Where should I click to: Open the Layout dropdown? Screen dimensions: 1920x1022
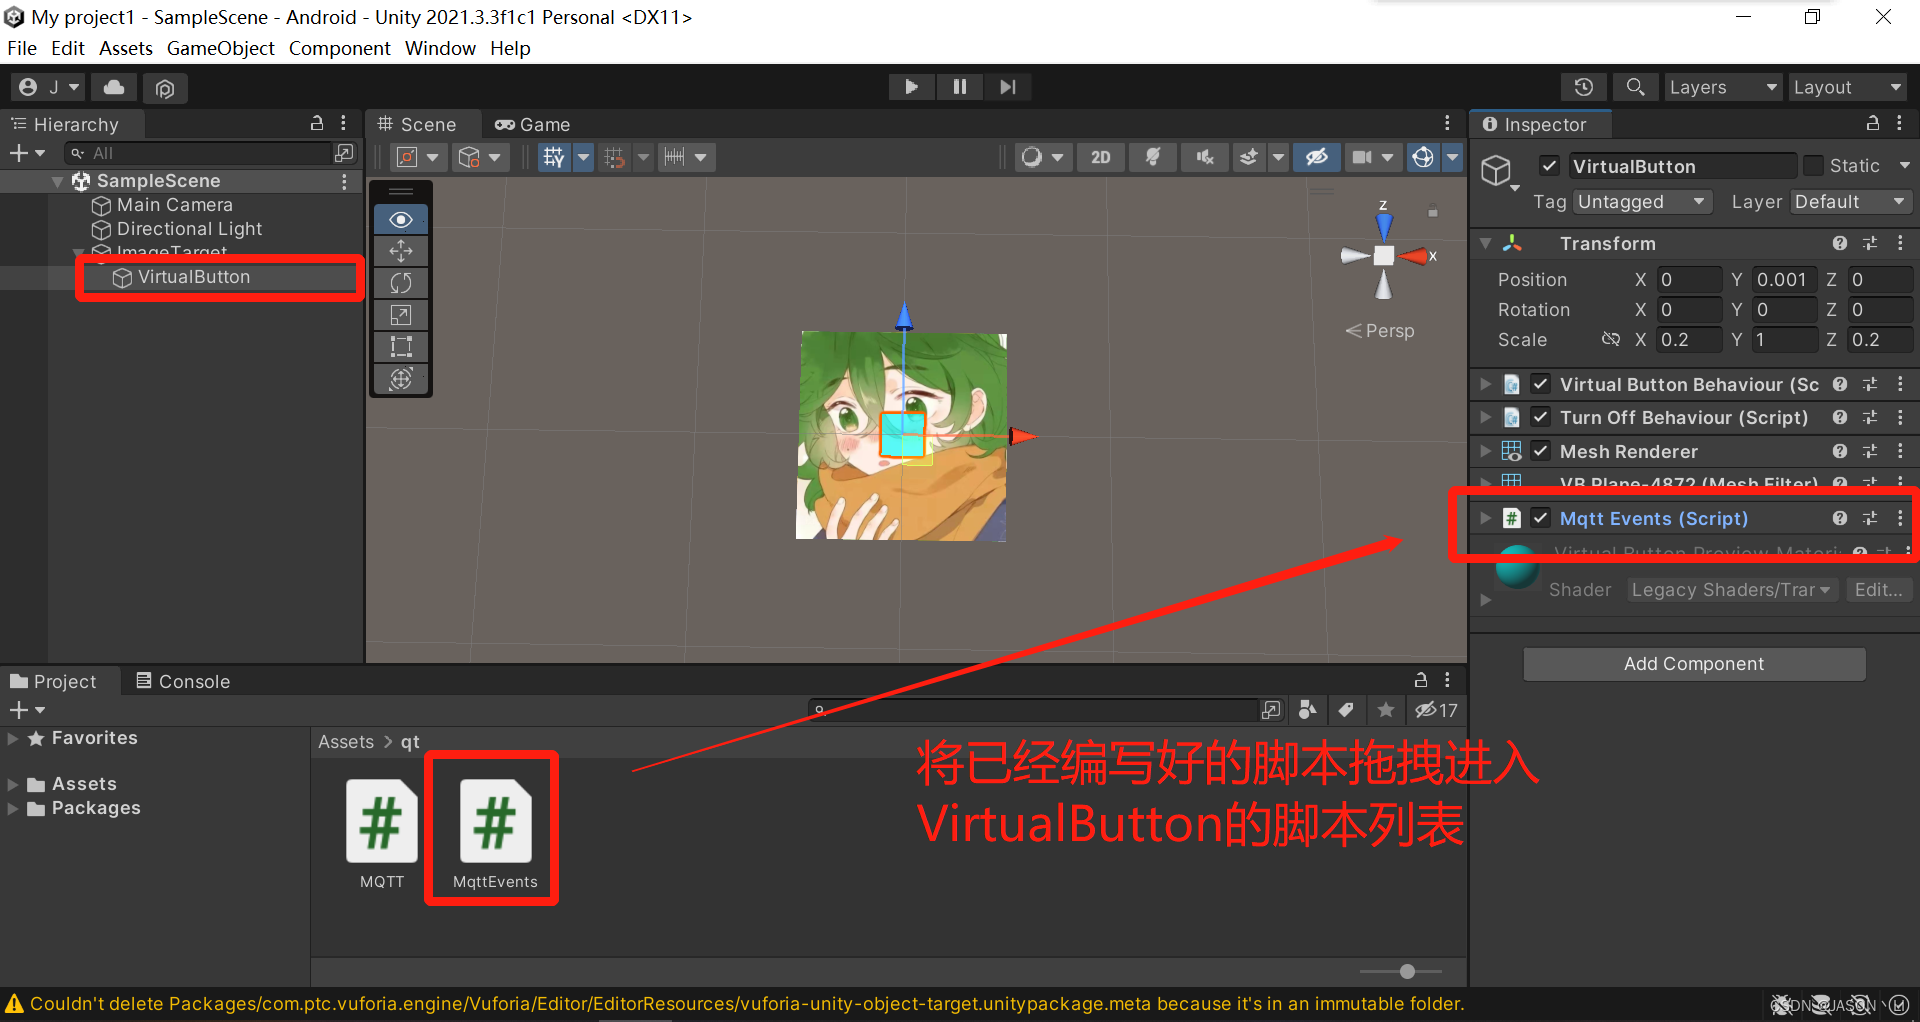click(x=1845, y=87)
